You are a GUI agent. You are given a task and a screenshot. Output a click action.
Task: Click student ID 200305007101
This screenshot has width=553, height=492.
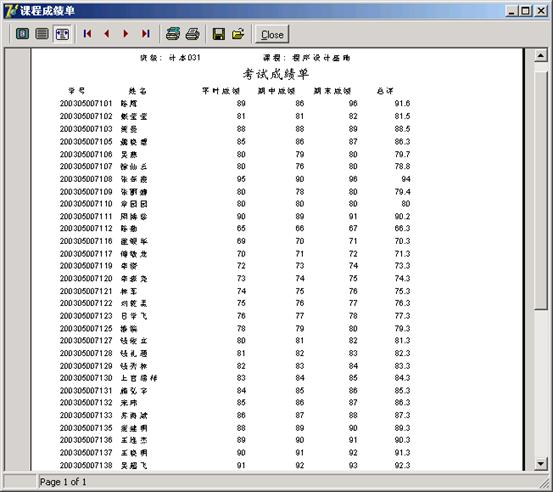click(x=86, y=103)
